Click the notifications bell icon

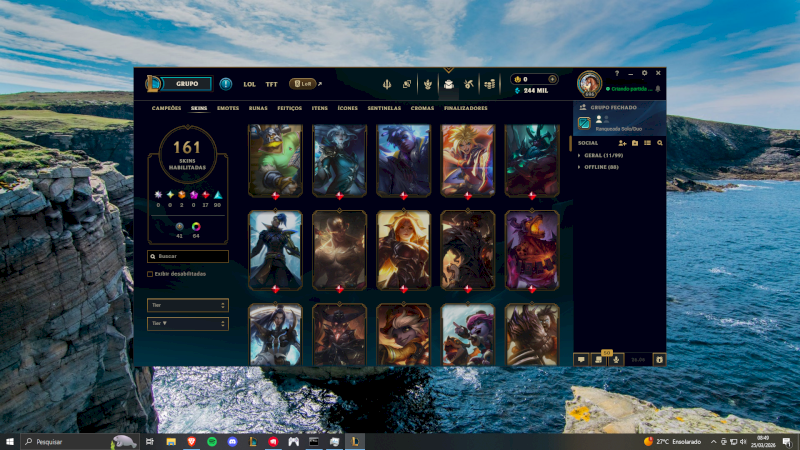click(x=658, y=89)
